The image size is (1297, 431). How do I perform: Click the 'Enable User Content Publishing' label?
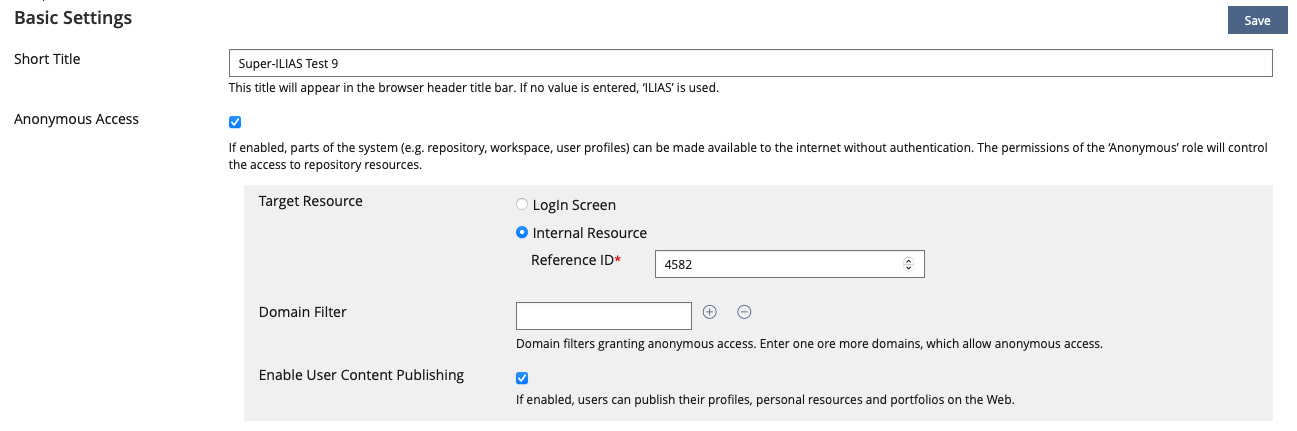[x=361, y=375]
